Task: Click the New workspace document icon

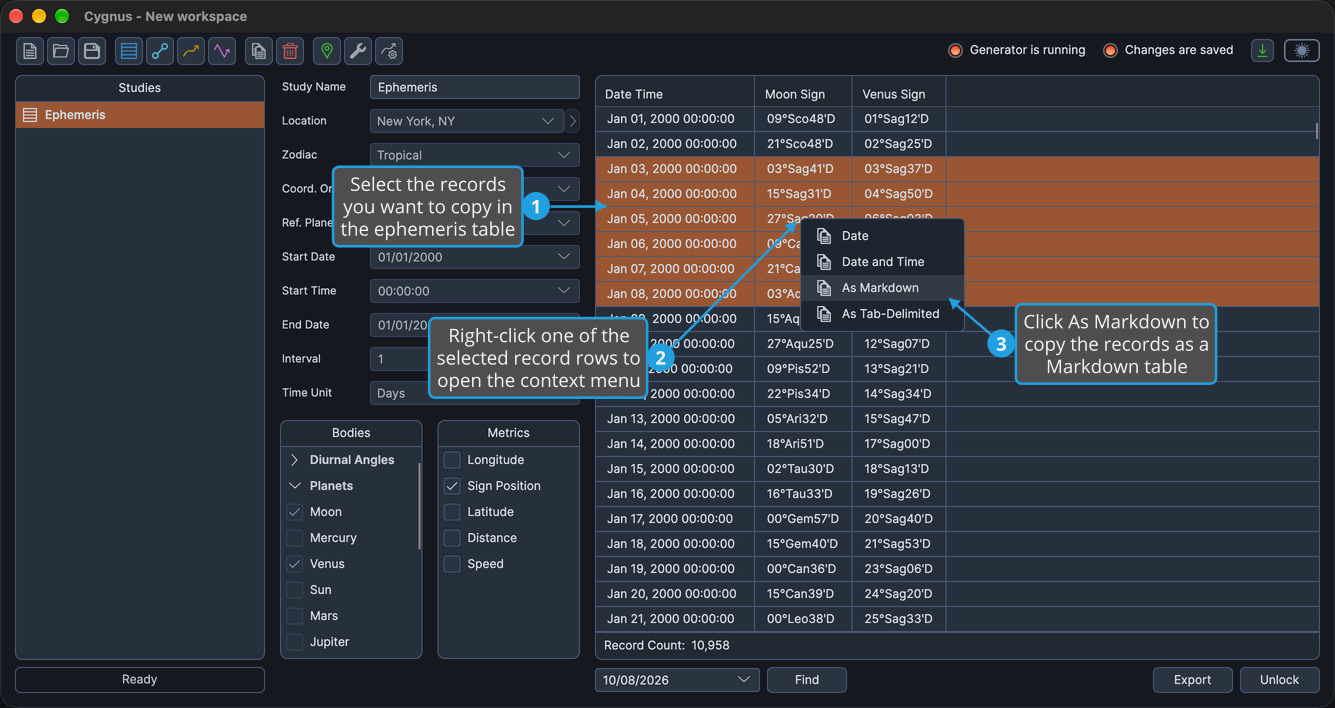Action: pyautogui.click(x=30, y=51)
